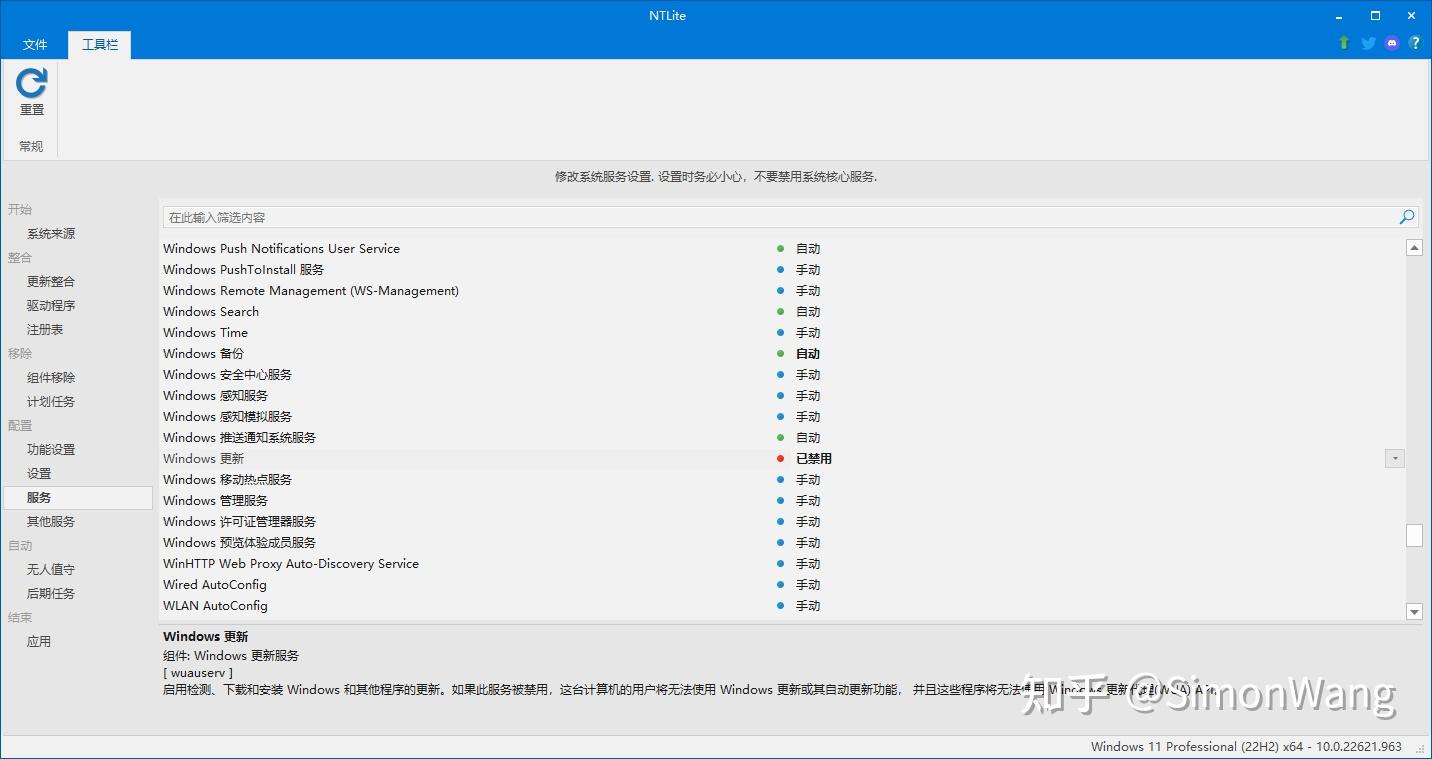Click the magnifier search icon in the filter bar

(x=1406, y=216)
